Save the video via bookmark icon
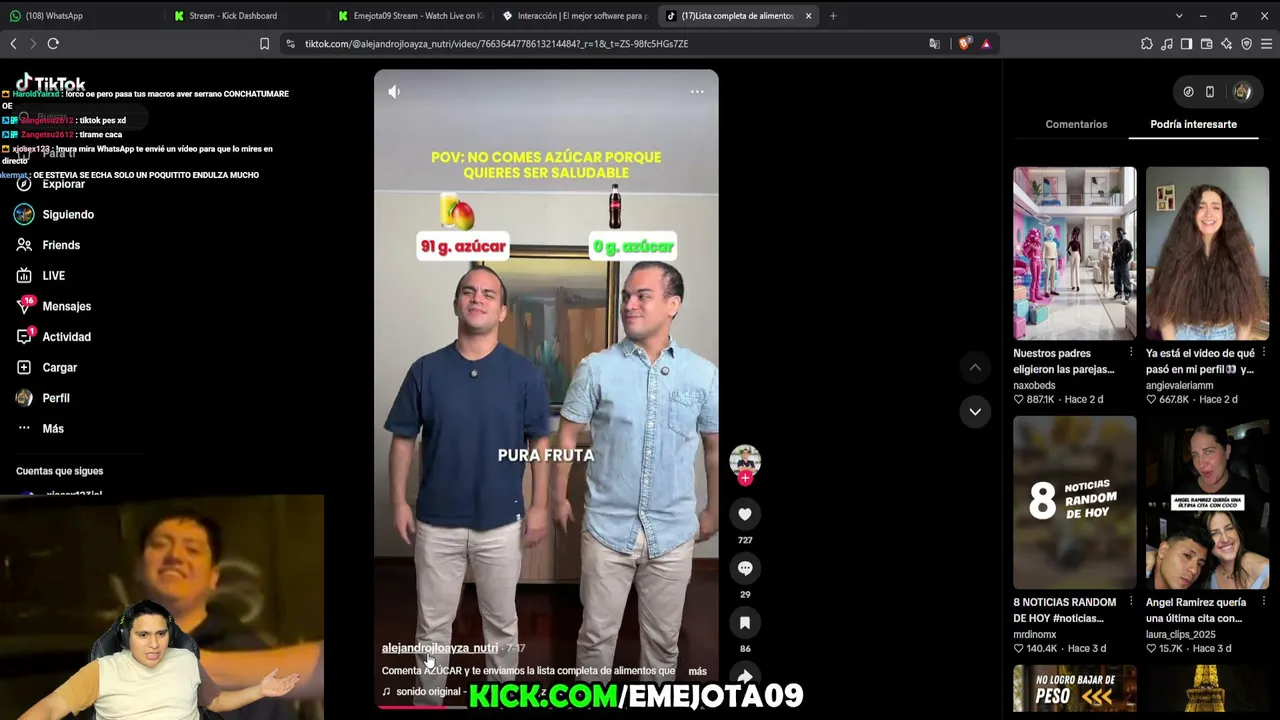The width and height of the screenshot is (1280, 720). (745, 623)
